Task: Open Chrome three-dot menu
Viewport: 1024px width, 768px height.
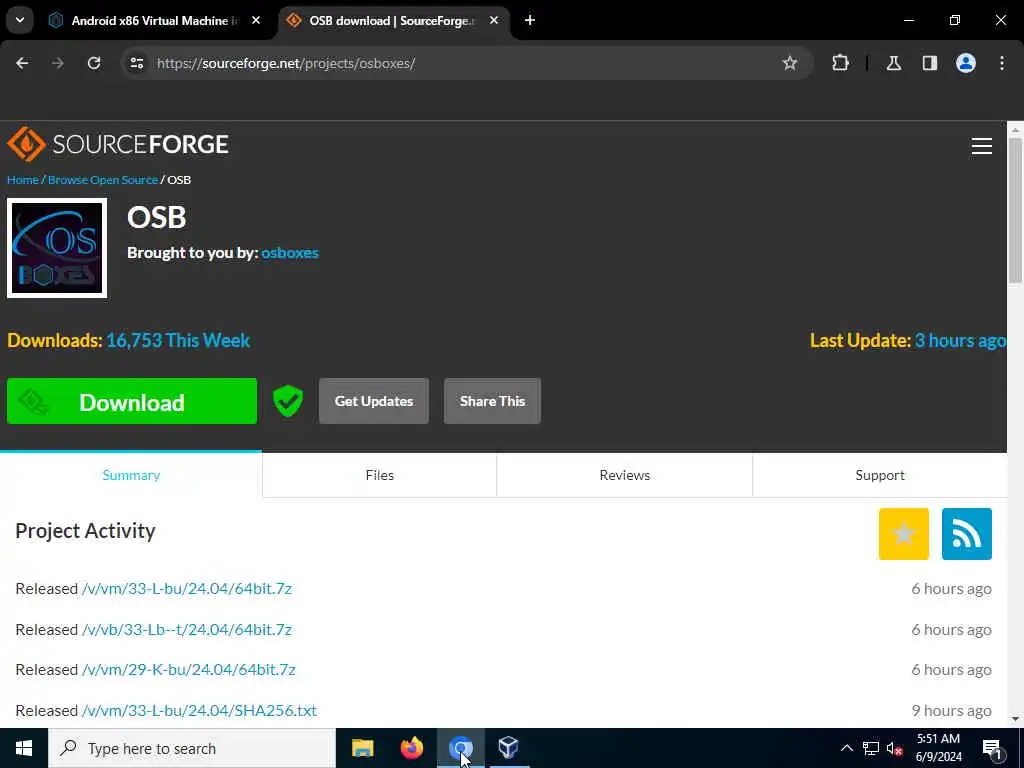Action: click(x=1002, y=63)
